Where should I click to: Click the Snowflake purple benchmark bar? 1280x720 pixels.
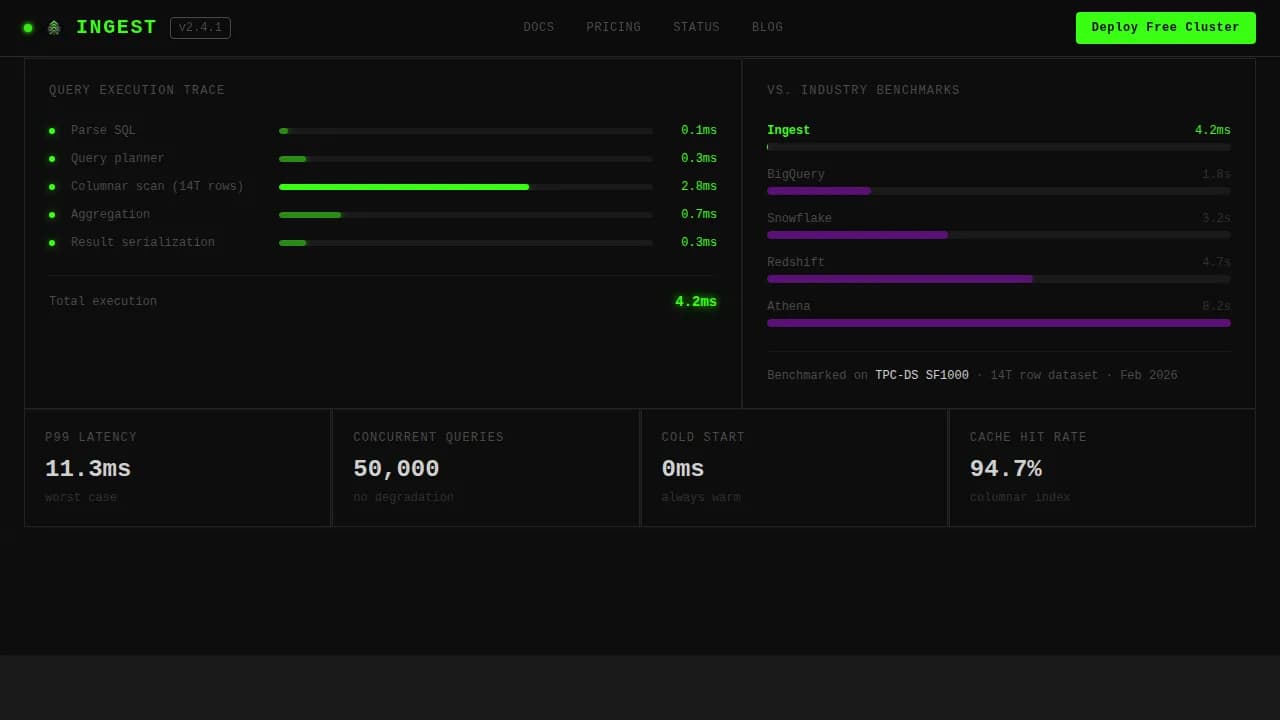coord(857,235)
